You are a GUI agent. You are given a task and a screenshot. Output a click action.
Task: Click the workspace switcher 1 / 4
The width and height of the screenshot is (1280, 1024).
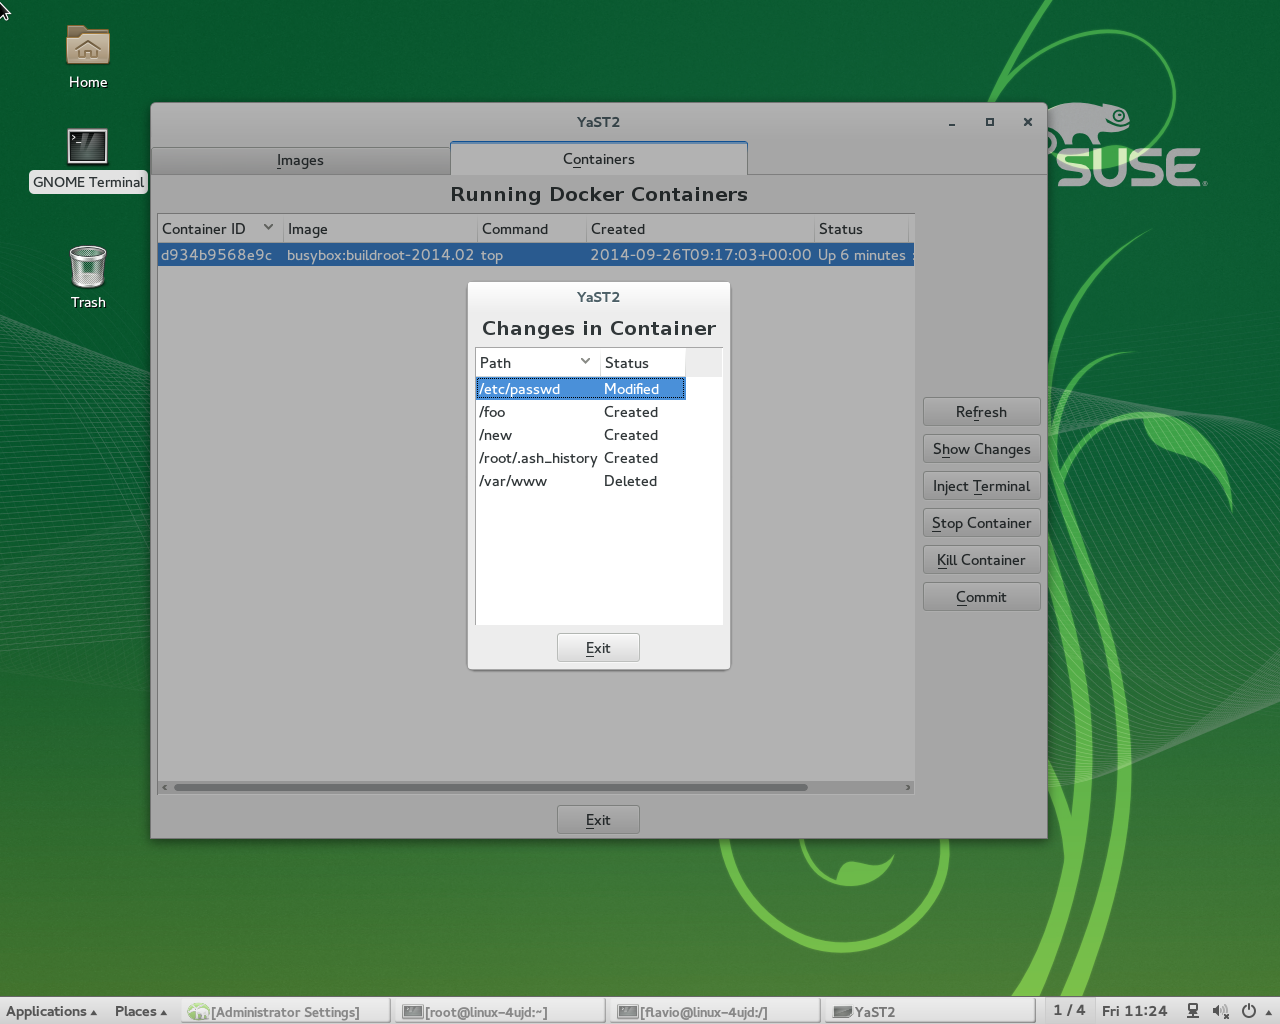click(1068, 1011)
